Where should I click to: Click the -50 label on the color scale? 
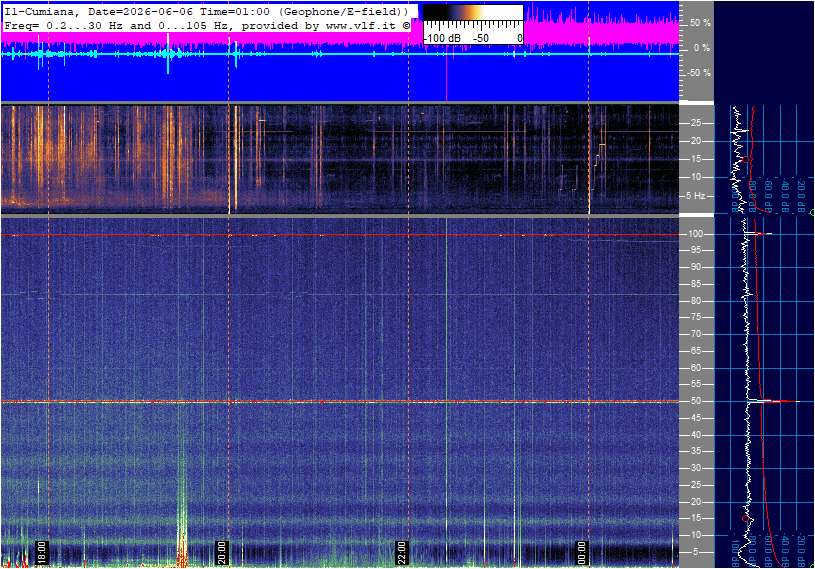tap(481, 38)
